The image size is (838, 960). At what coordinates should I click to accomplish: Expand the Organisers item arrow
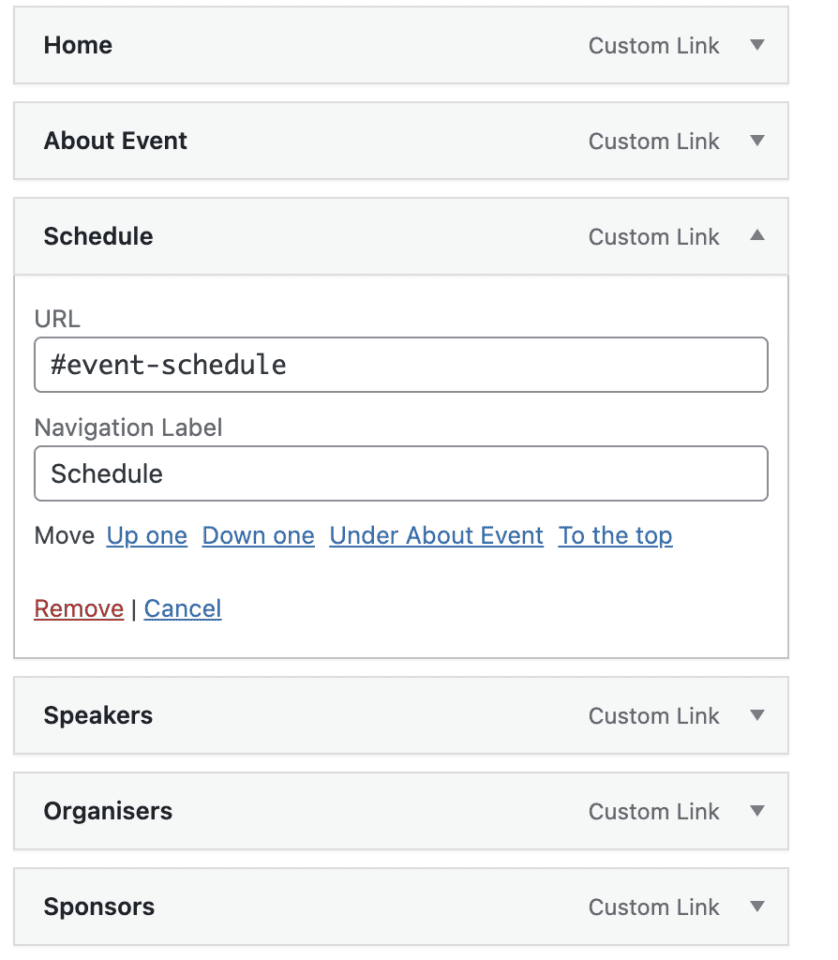pos(757,811)
